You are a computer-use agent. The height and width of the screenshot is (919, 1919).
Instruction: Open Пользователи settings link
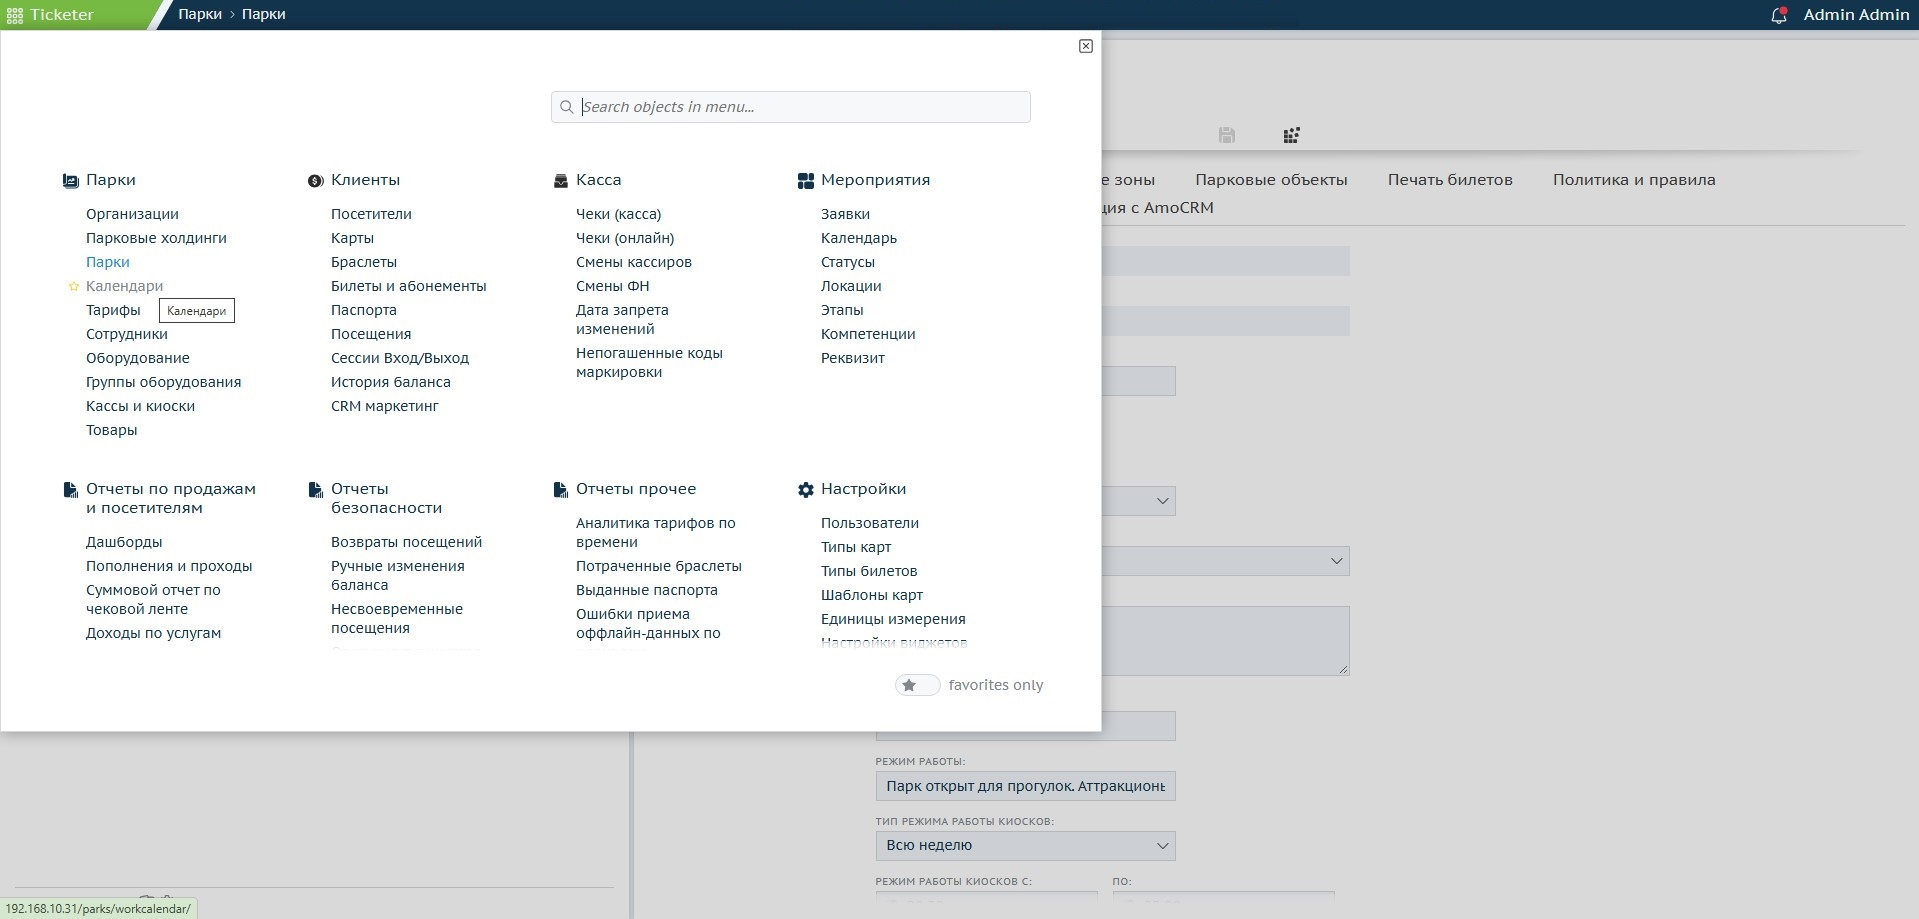(x=870, y=523)
